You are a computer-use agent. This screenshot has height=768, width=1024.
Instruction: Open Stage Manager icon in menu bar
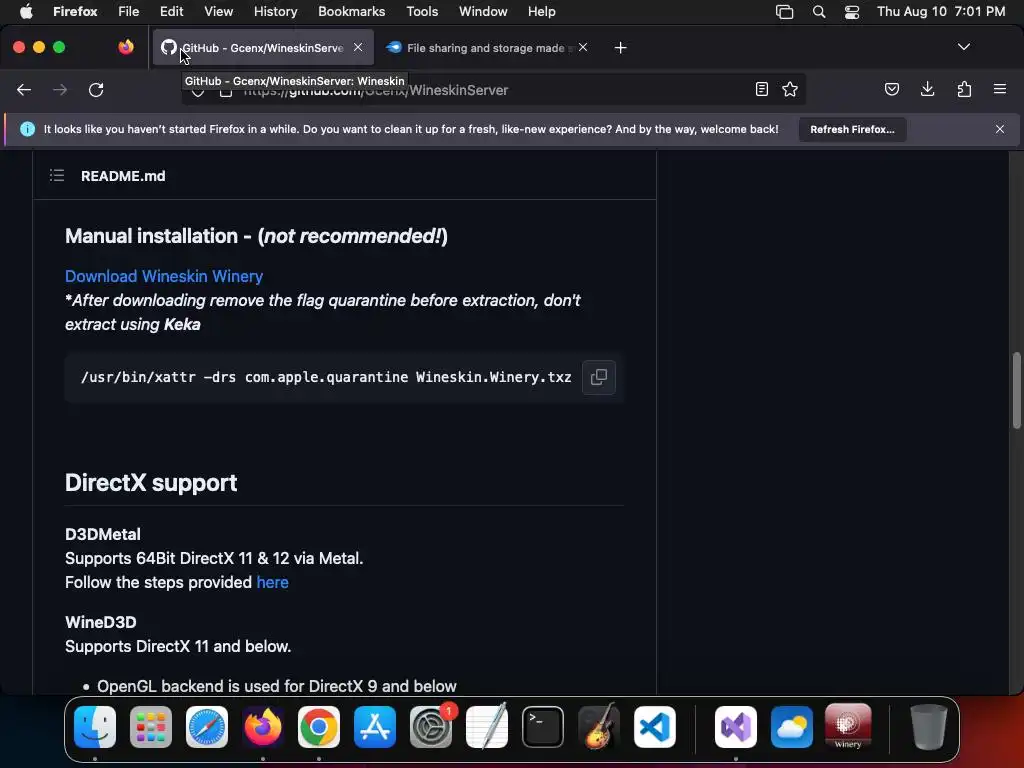coord(784,12)
